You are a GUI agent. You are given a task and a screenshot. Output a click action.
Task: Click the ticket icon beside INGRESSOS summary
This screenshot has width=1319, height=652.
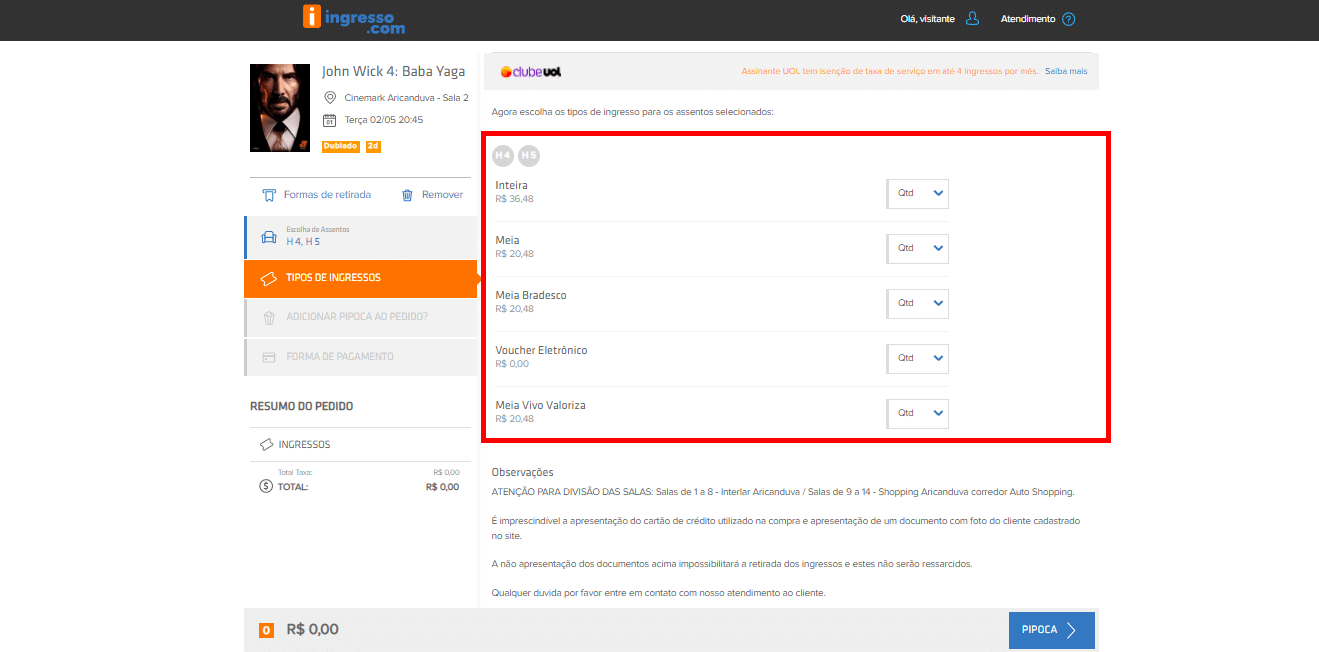click(266, 444)
